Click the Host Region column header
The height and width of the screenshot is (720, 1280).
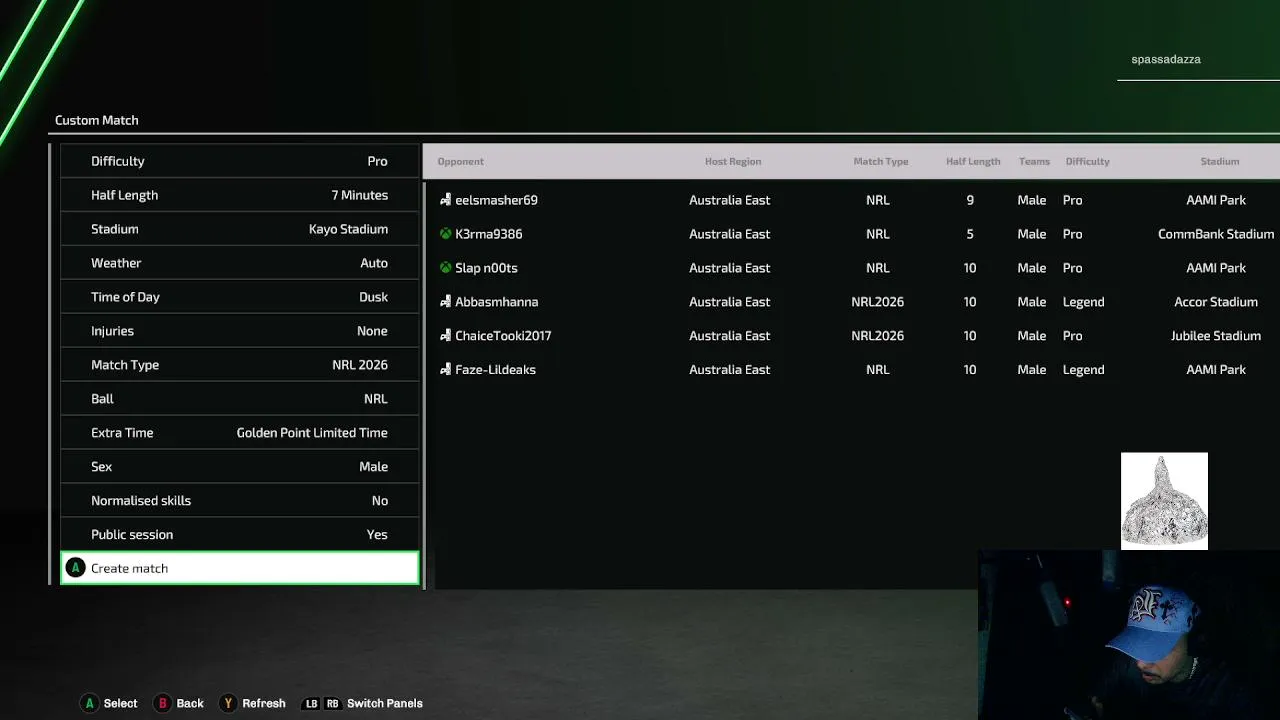click(733, 161)
